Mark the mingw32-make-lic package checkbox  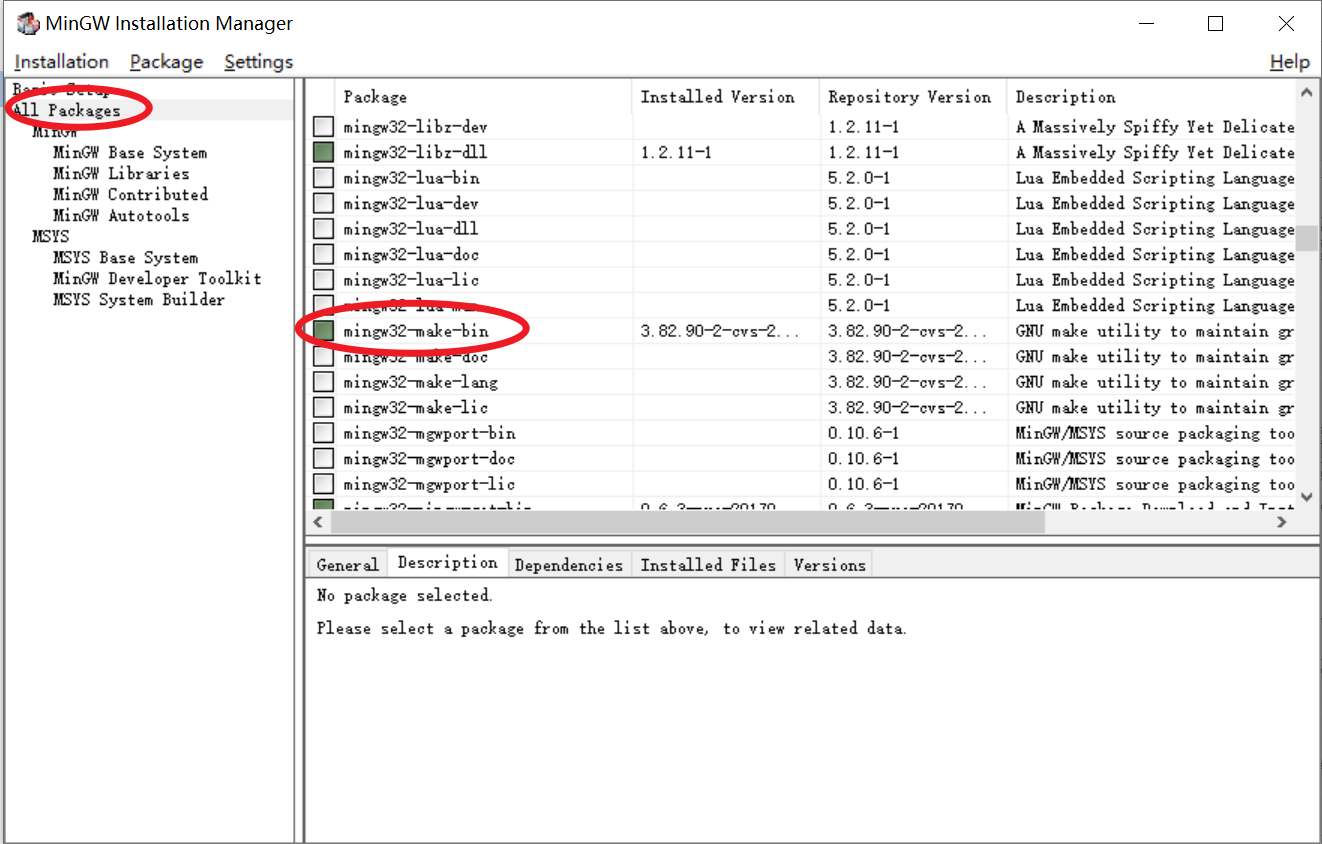(323, 408)
